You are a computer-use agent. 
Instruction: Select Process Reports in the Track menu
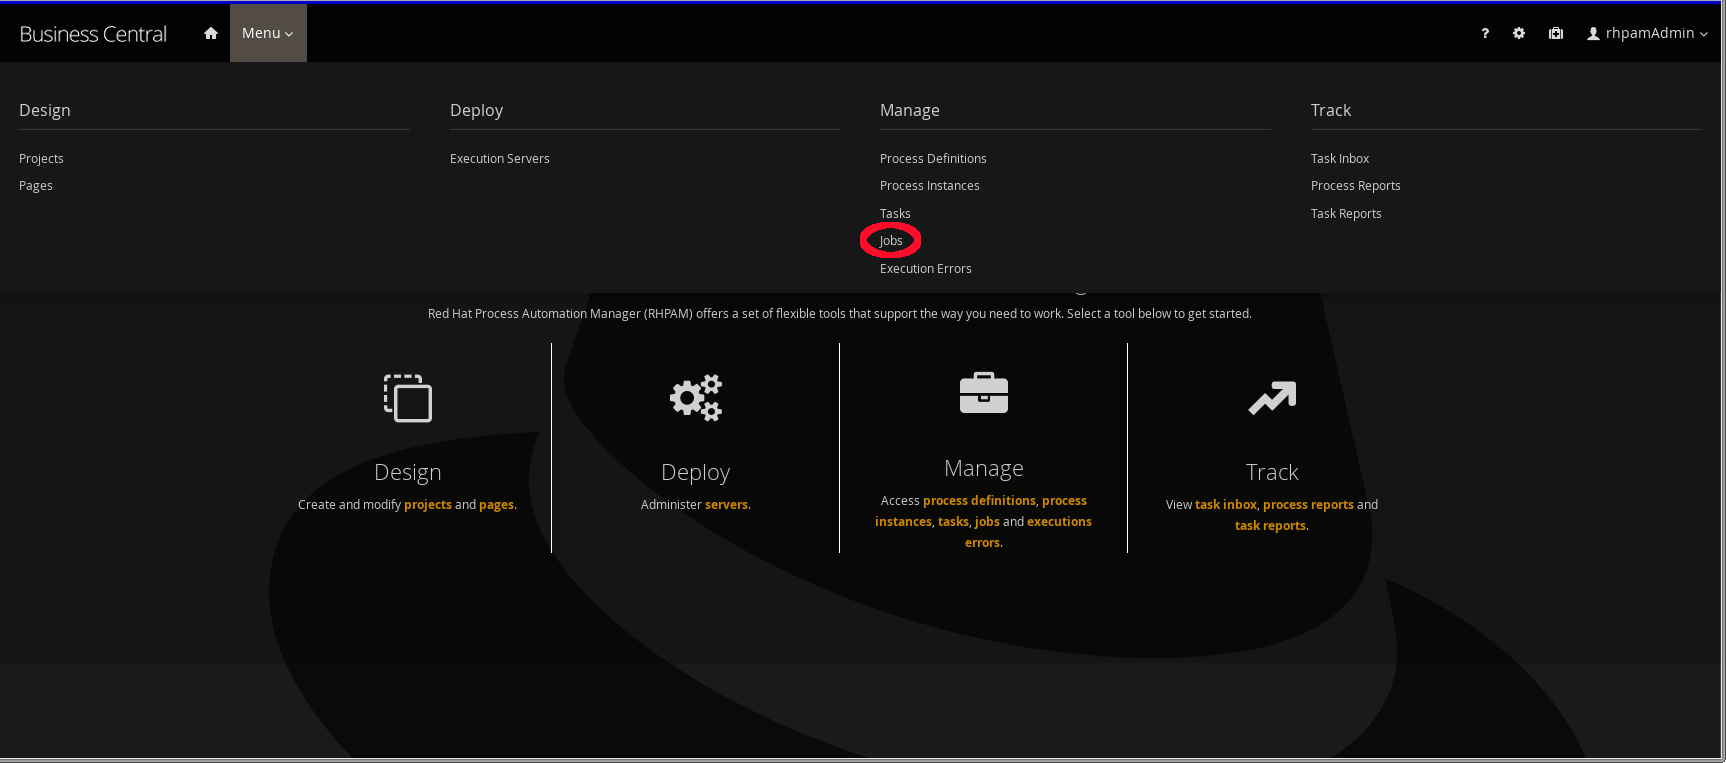click(x=1356, y=186)
